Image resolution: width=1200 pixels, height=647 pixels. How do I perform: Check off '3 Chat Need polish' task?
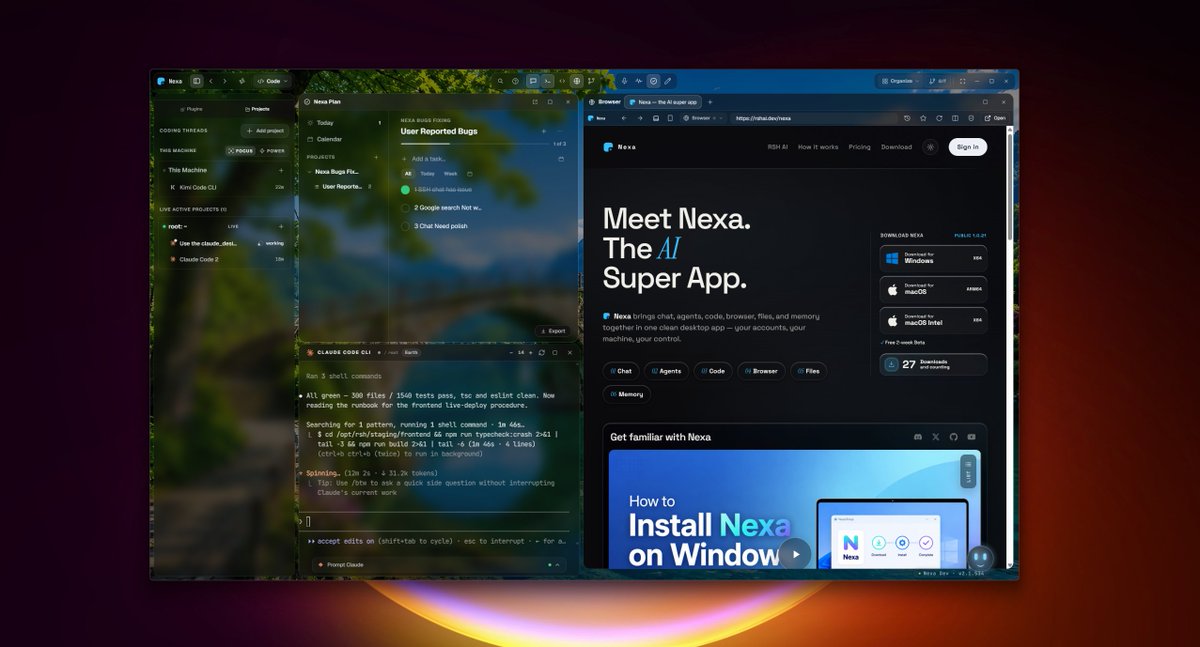pos(405,226)
